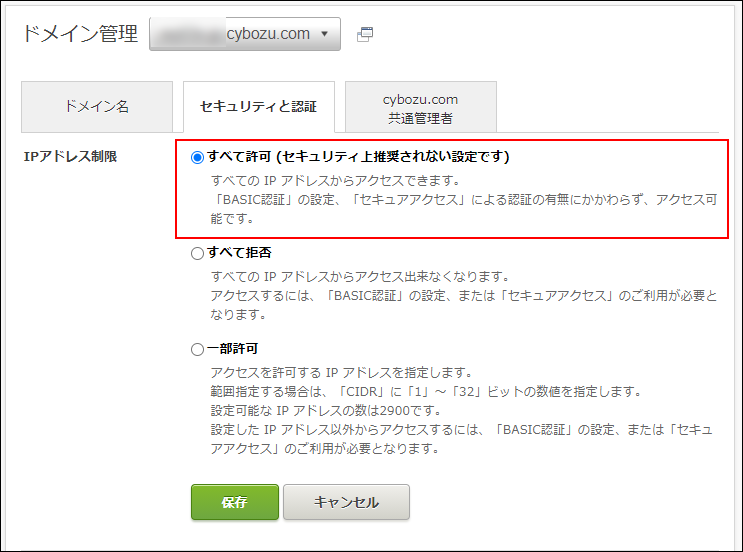
Task: Enable the 一部許可 radio option
Action: coord(197,349)
